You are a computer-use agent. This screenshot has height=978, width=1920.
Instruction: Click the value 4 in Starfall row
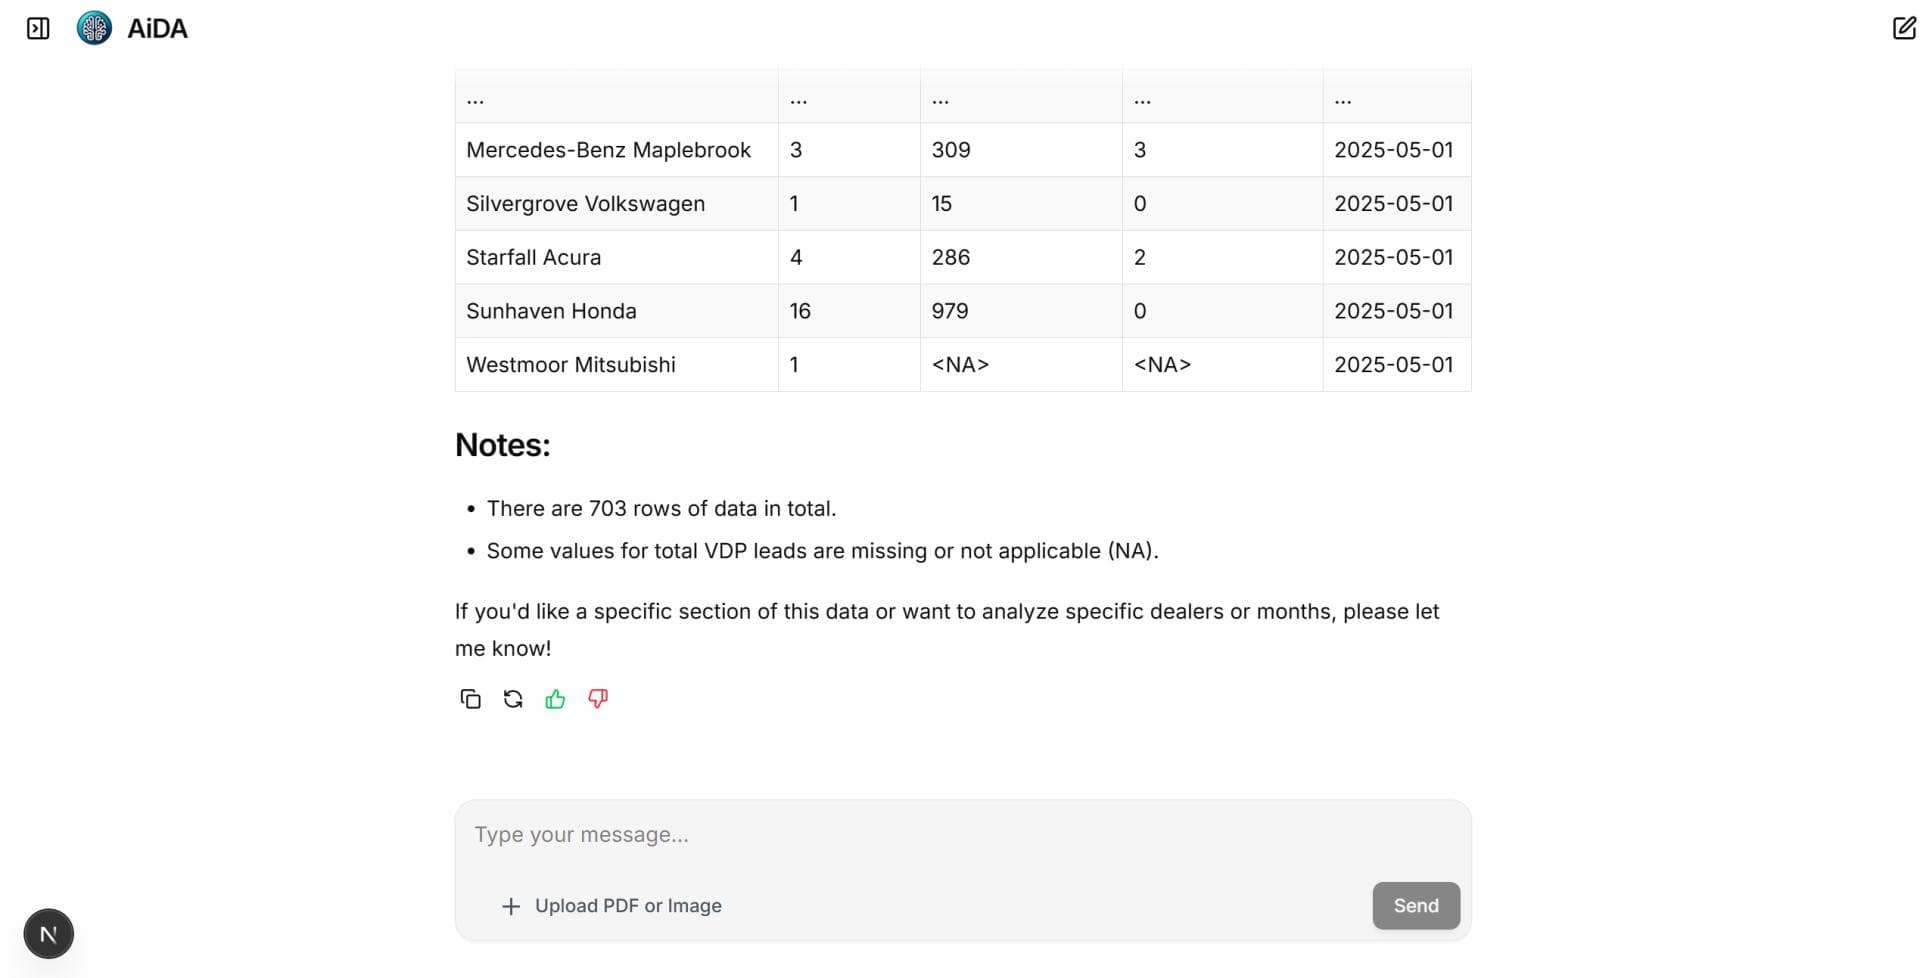796,258
